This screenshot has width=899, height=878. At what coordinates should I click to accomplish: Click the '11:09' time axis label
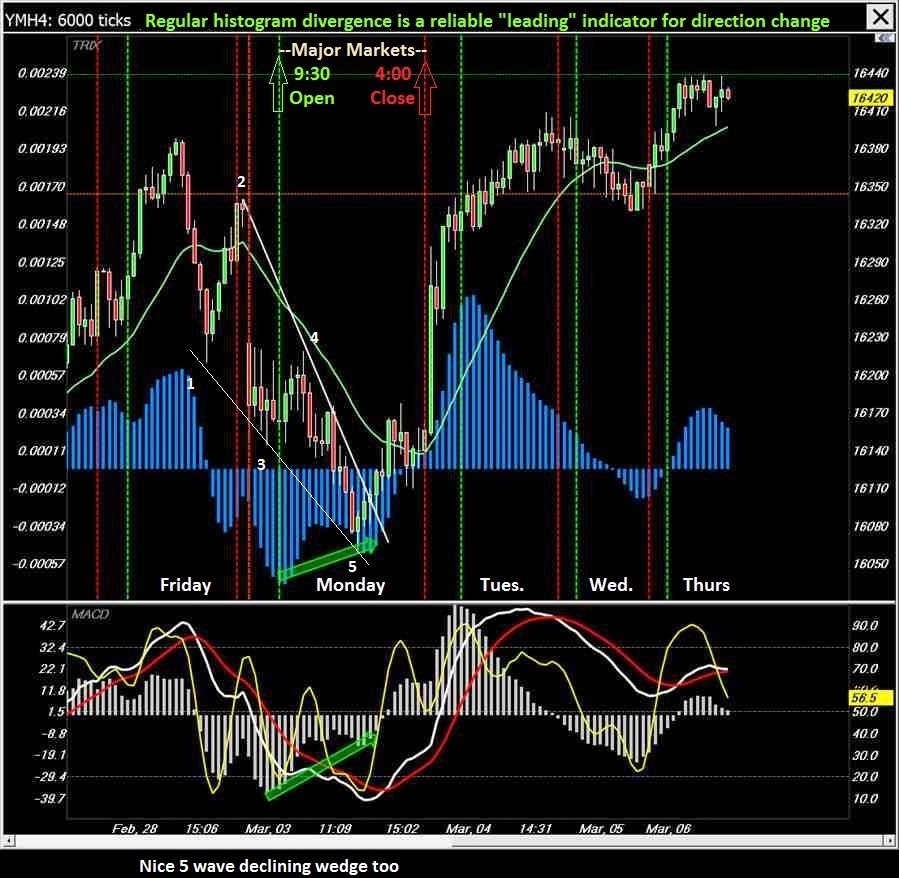[335, 829]
